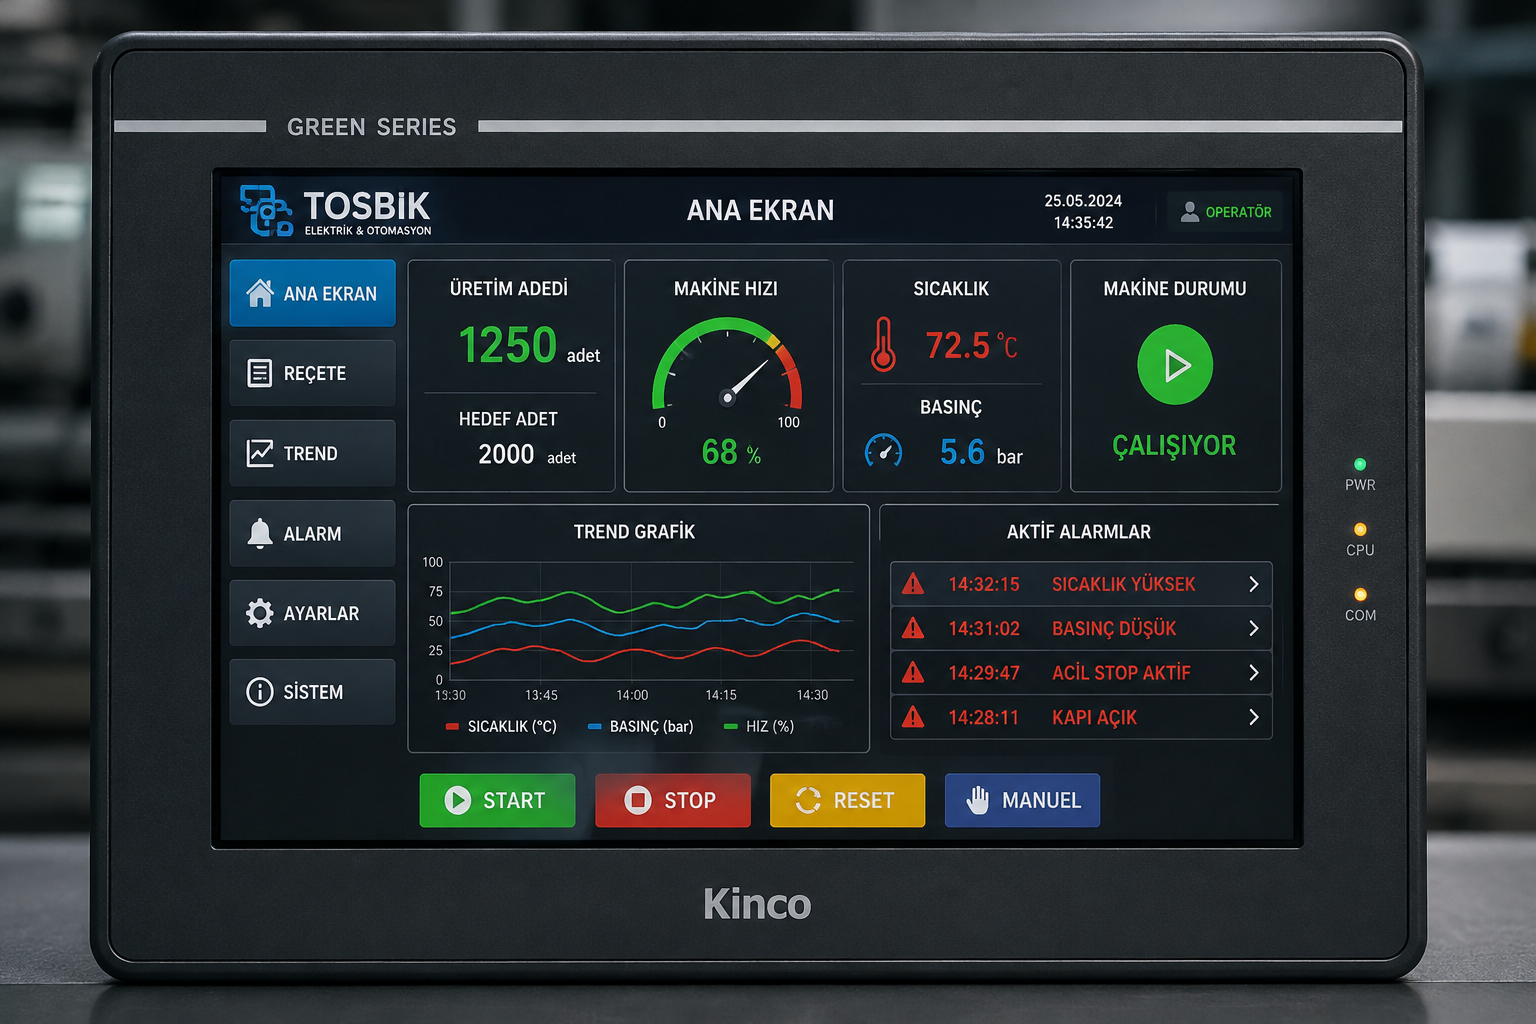This screenshot has width=1536, height=1024.
Task: Expand the ACİL STOP AKTİF alarm chevron
Action: (x=1253, y=673)
